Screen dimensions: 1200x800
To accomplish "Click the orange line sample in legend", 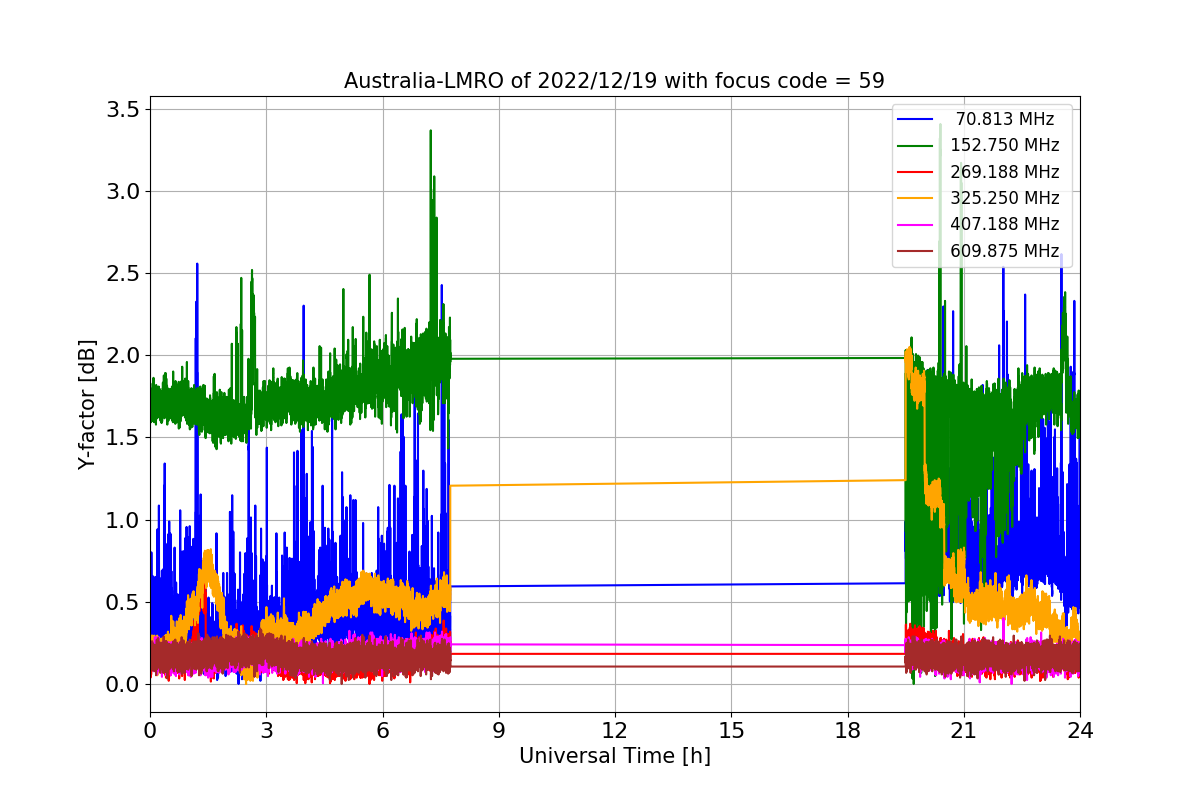I will 916,198.
